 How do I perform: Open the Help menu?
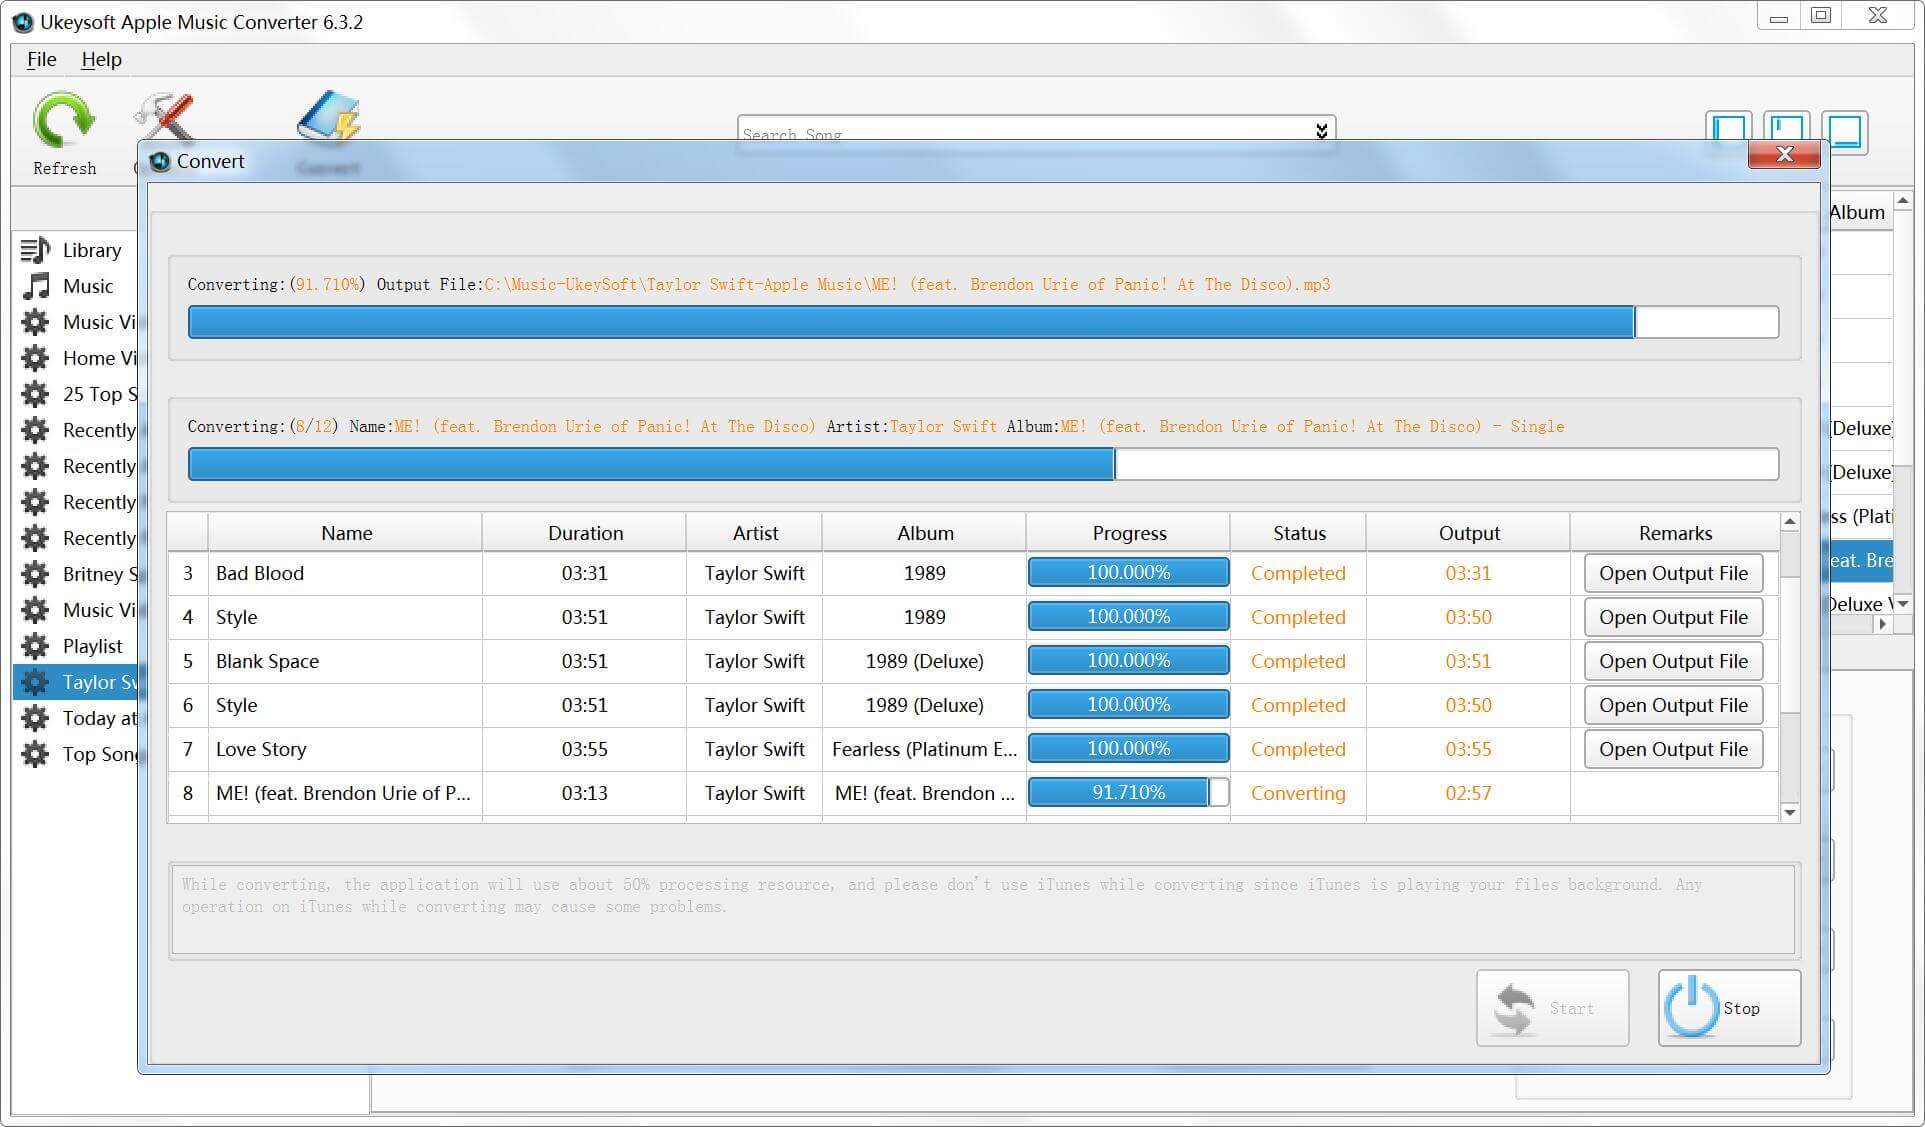[101, 58]
